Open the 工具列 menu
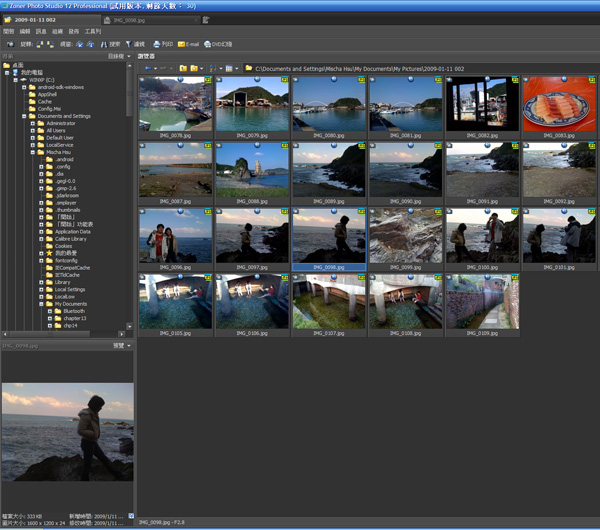600x530 pixels. click(x=93, y=31)
